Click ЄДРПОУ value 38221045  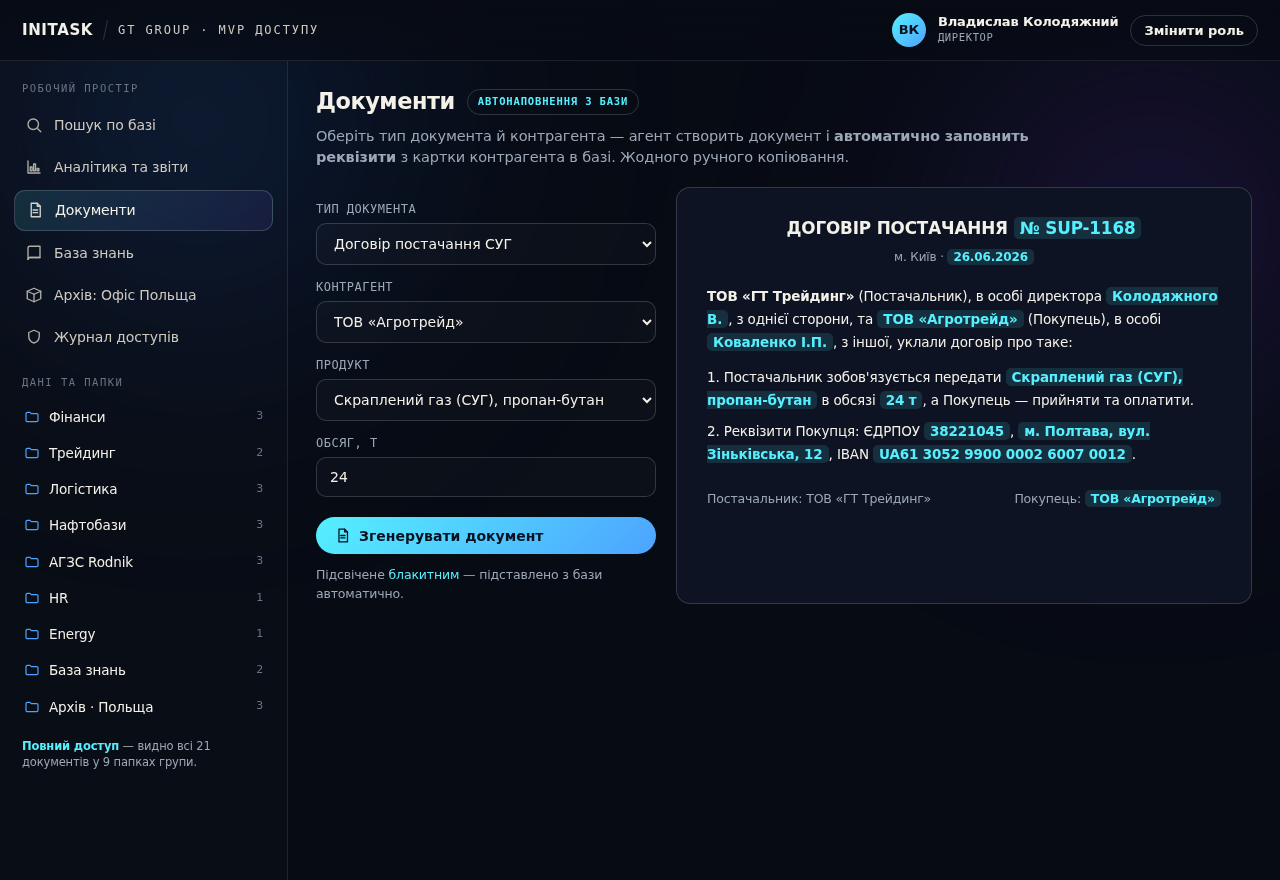pyautogui.click(x=967, y=431)
